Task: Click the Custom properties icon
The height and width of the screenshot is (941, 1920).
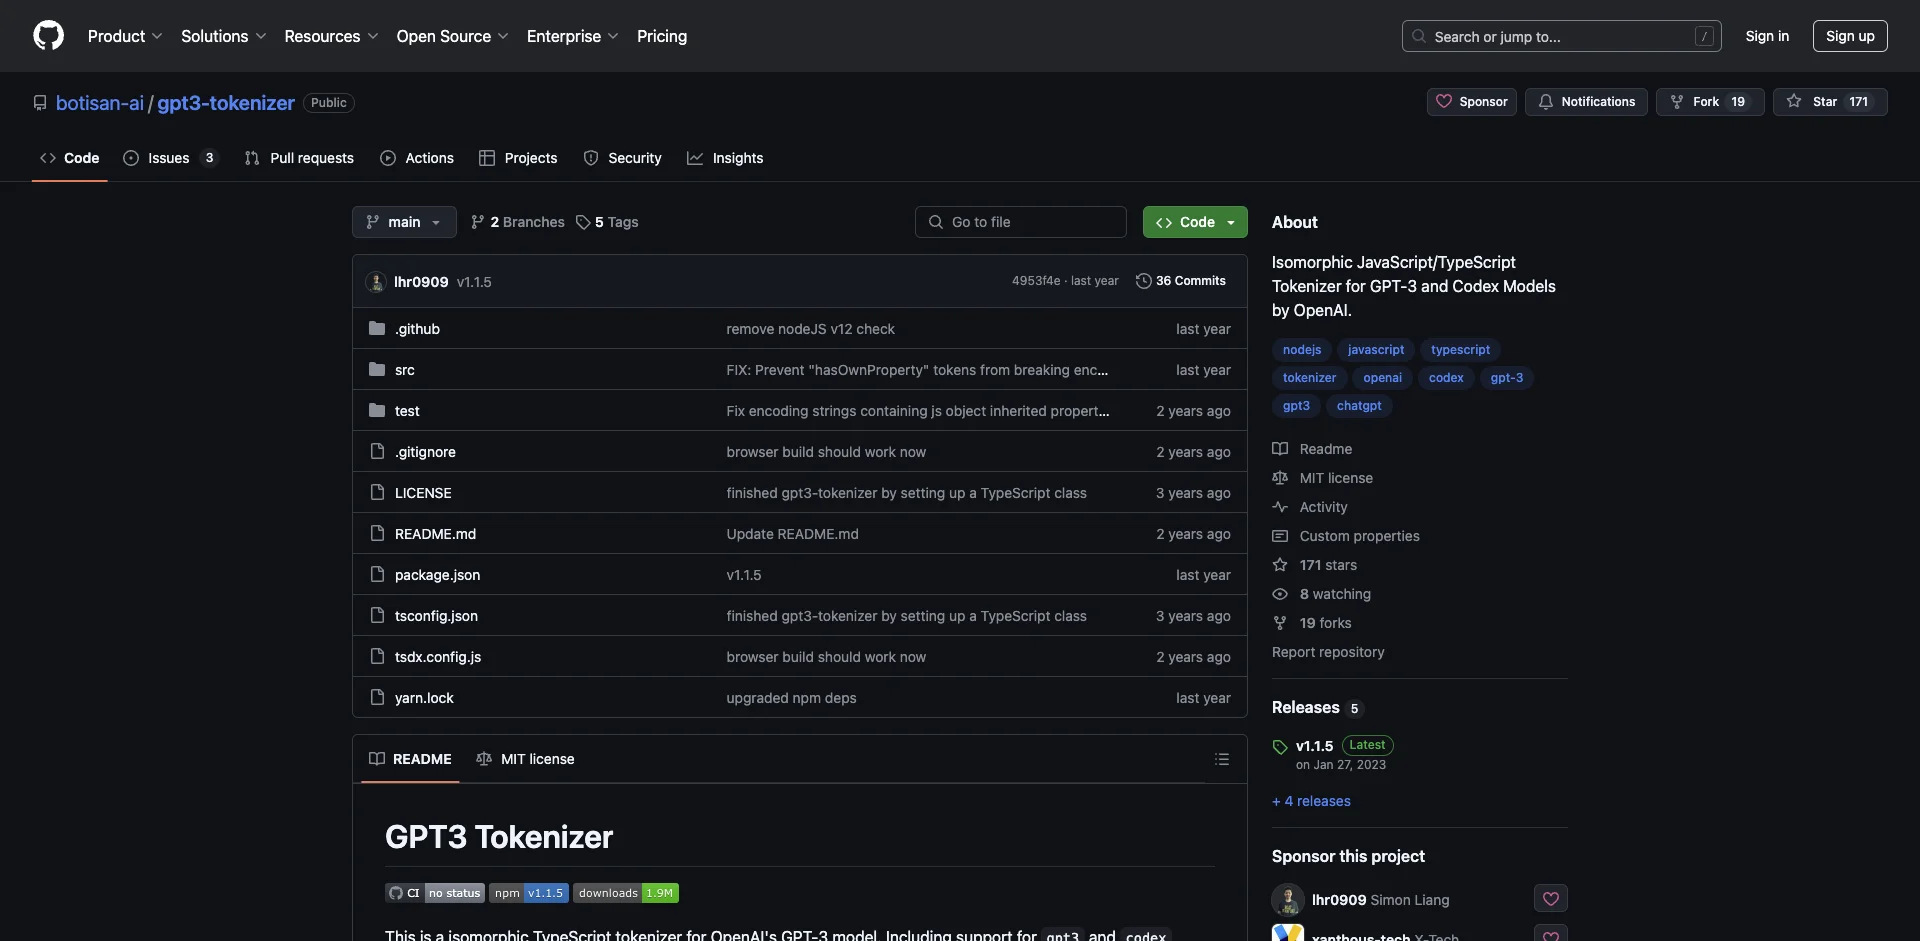Action: point(1280,536)
